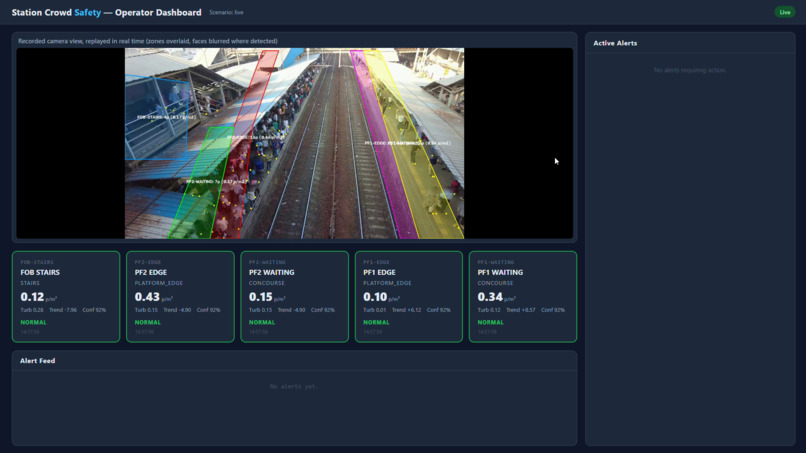Click 'Conf 92%' on the PF1 WAITING card
806x453 pixels.
[x=553, y=310]
